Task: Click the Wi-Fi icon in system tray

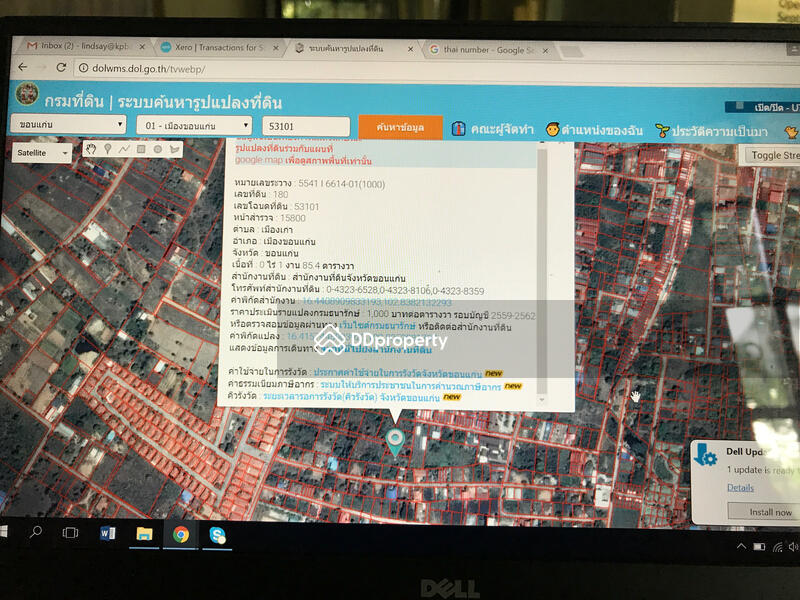Action: (x=778, y=547)
